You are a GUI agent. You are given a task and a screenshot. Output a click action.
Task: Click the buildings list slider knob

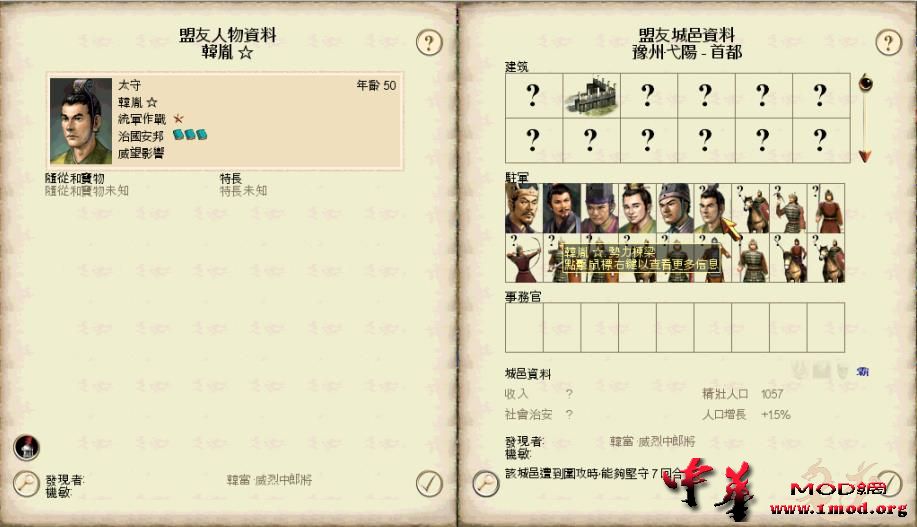click(x=865, y=82)
